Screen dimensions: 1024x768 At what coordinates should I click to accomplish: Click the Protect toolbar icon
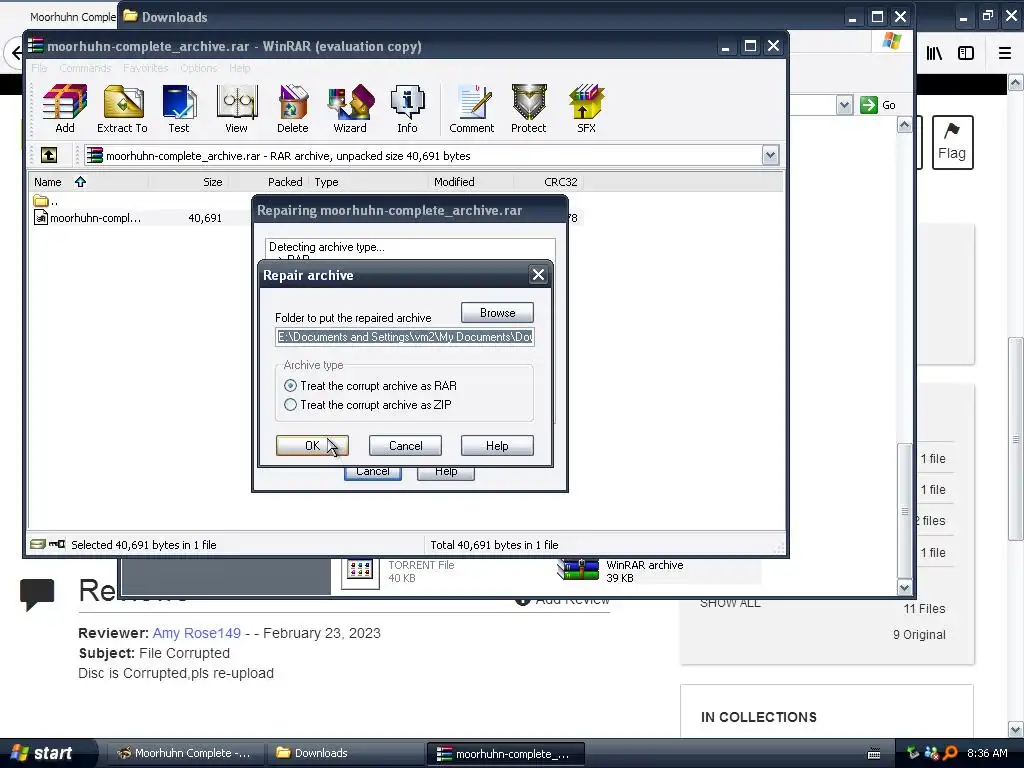(x=529, y=108)
